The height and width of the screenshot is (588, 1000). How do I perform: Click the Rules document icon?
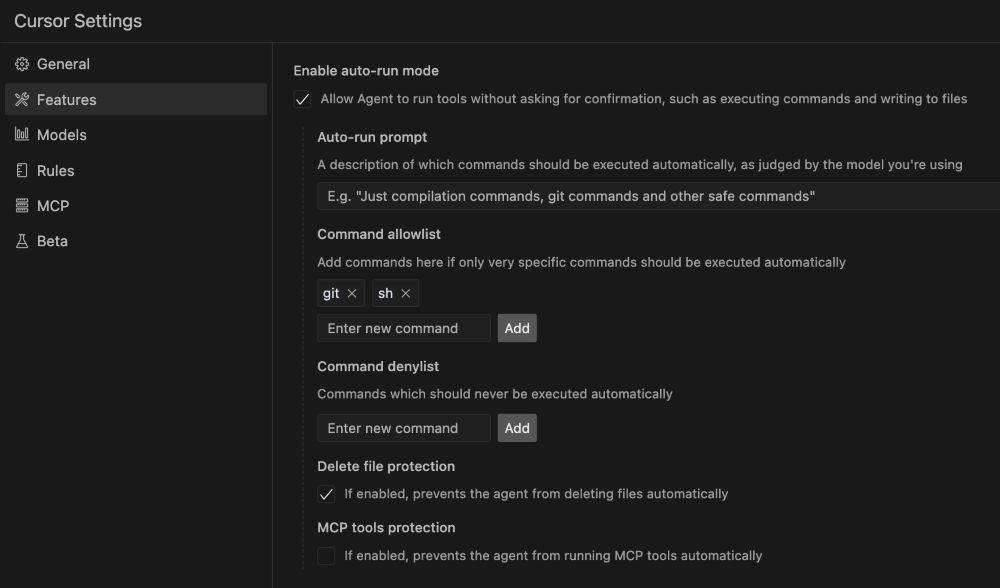click(x=22, y=171)
